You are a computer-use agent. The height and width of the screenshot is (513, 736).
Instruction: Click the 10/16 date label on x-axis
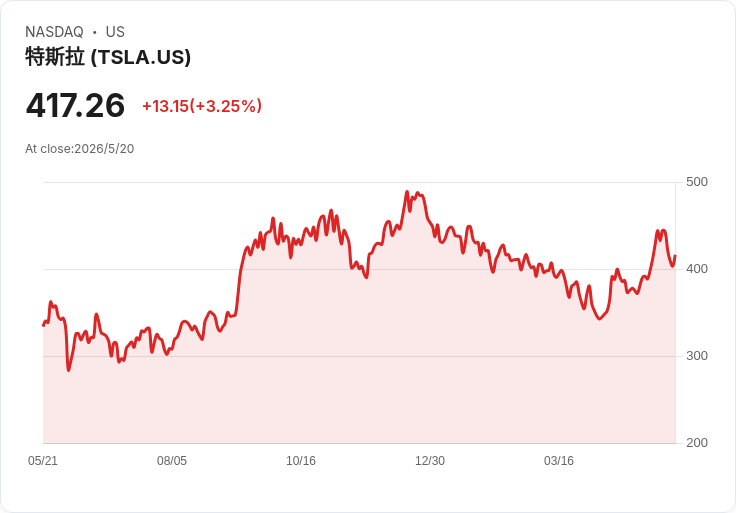pyautogui.click(x=301, y=460)
